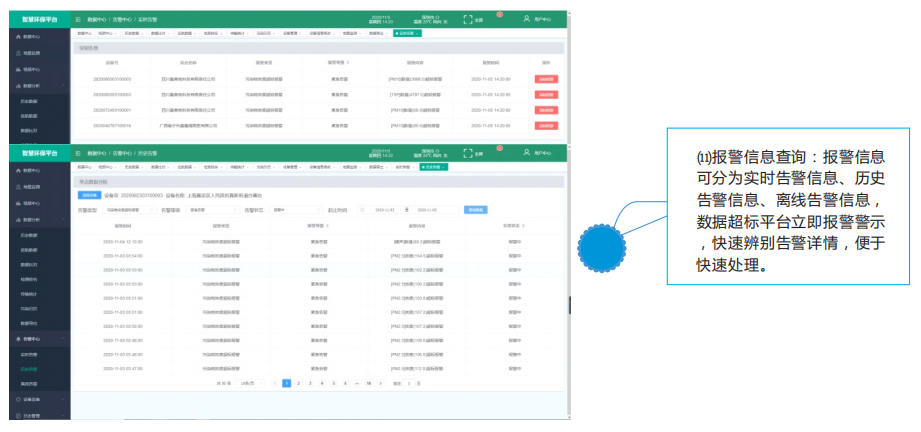
Task: Click fullscreen icon in lower header
Action: click(x=468, y=155)
